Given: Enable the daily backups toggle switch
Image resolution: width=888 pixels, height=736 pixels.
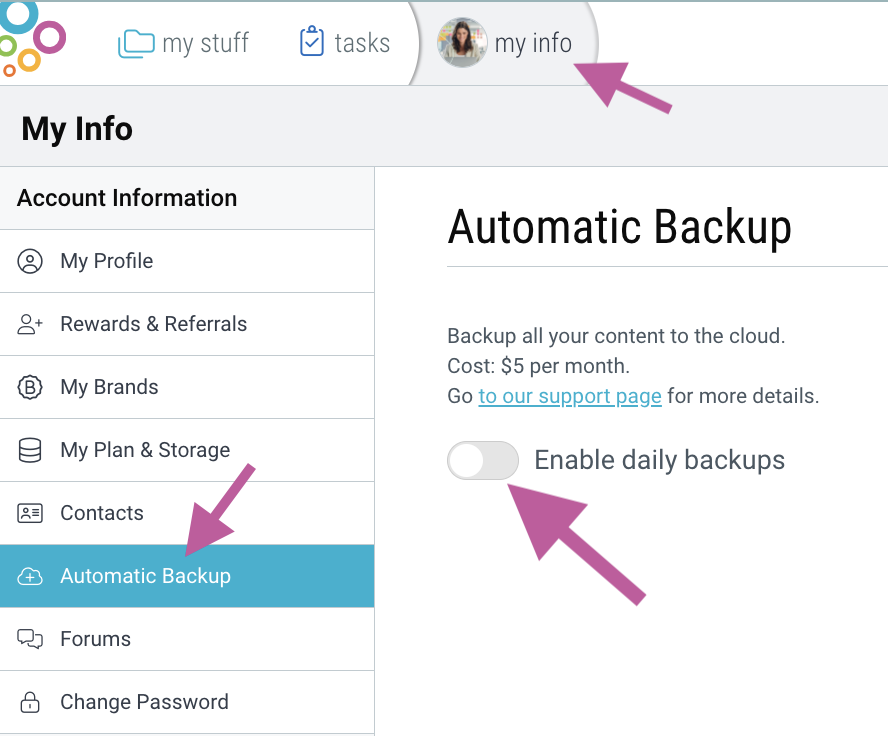Looking at the screenshot, I should 483,461.
